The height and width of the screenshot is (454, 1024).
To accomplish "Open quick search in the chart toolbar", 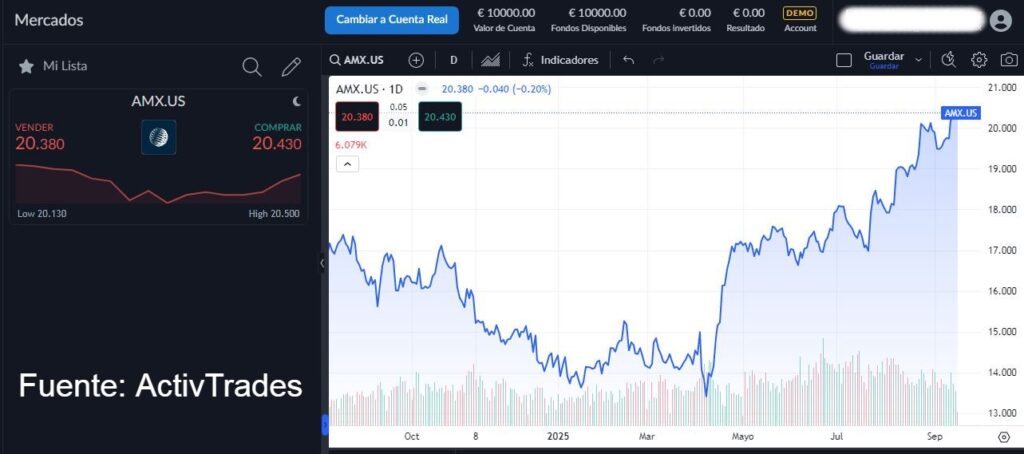I will tap(949, 60).
